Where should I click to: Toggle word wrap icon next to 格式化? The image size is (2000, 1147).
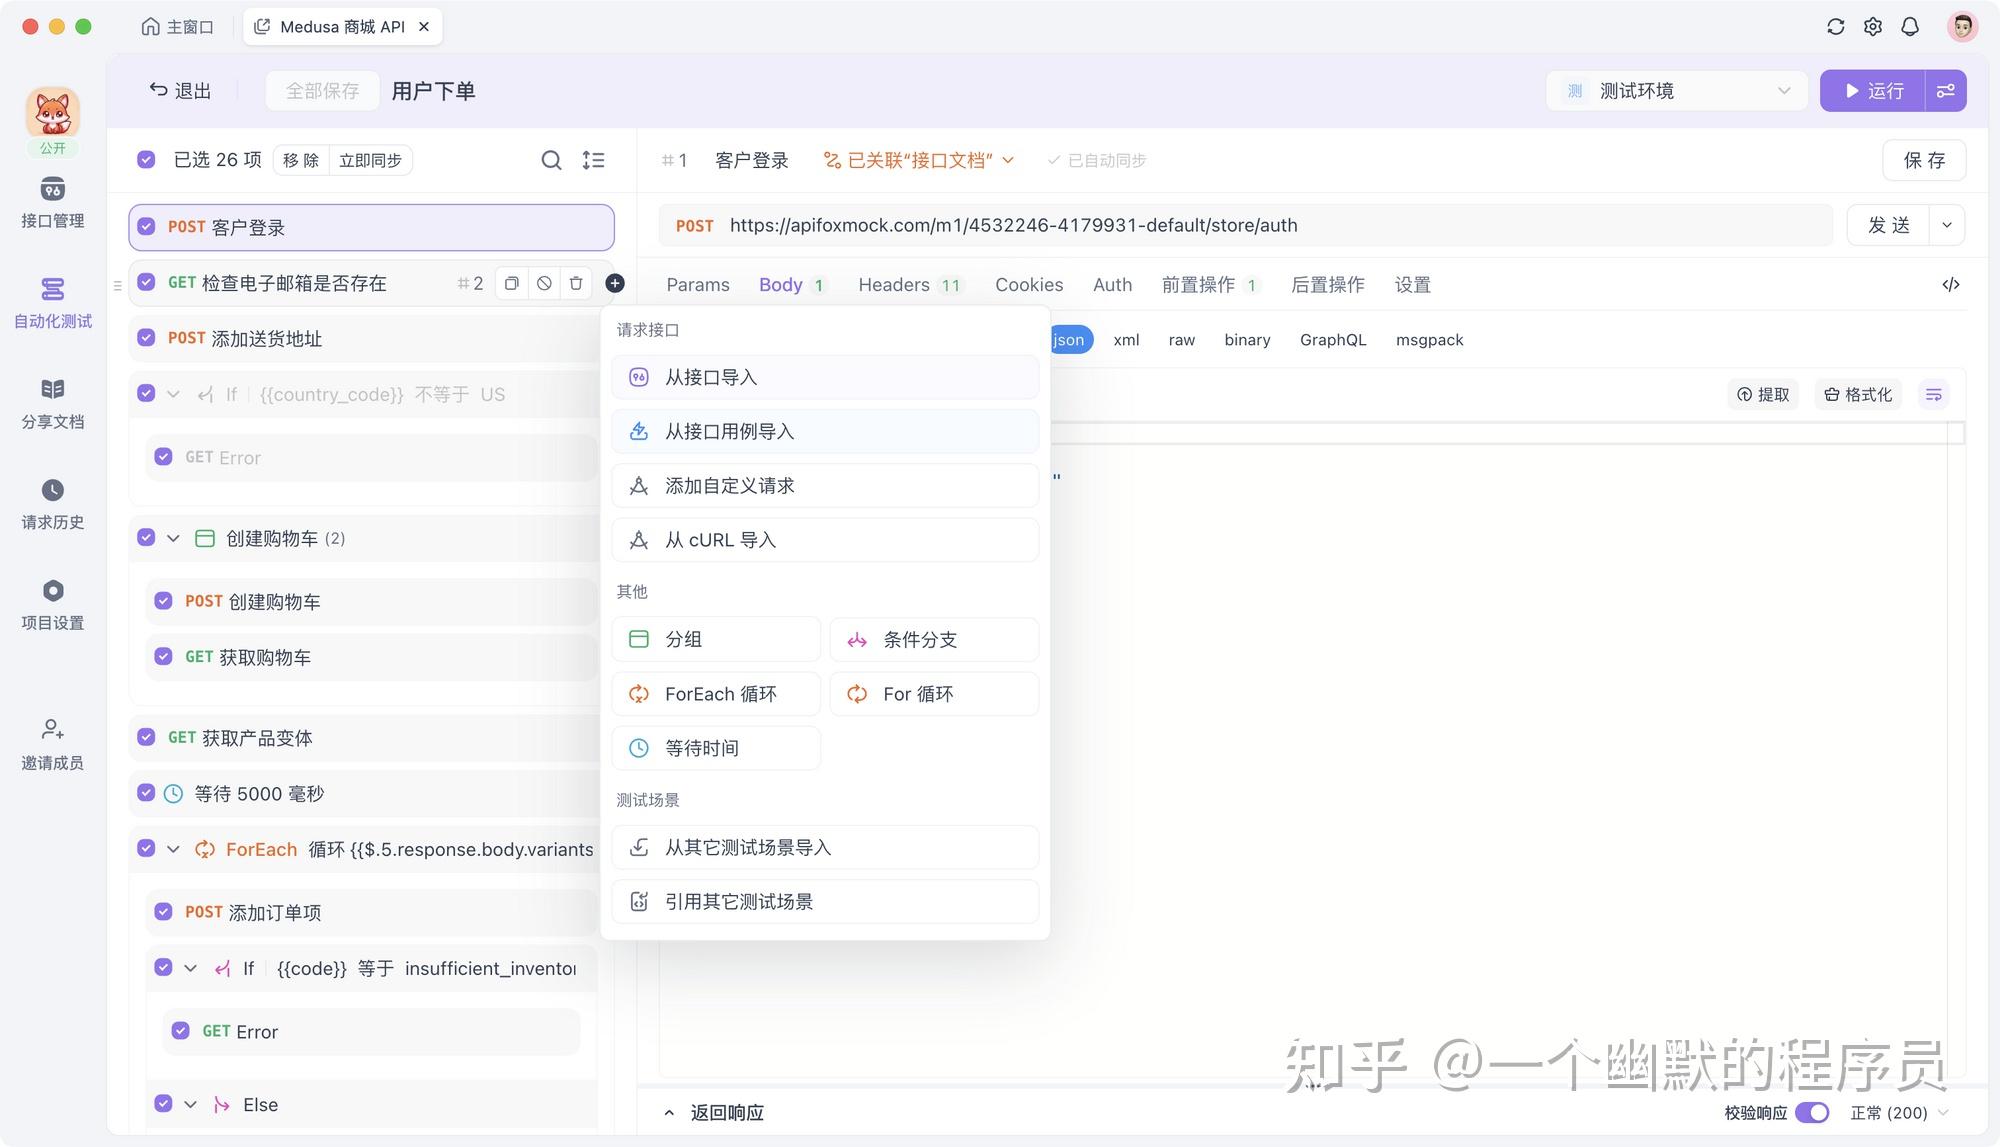click(1933, 395)
